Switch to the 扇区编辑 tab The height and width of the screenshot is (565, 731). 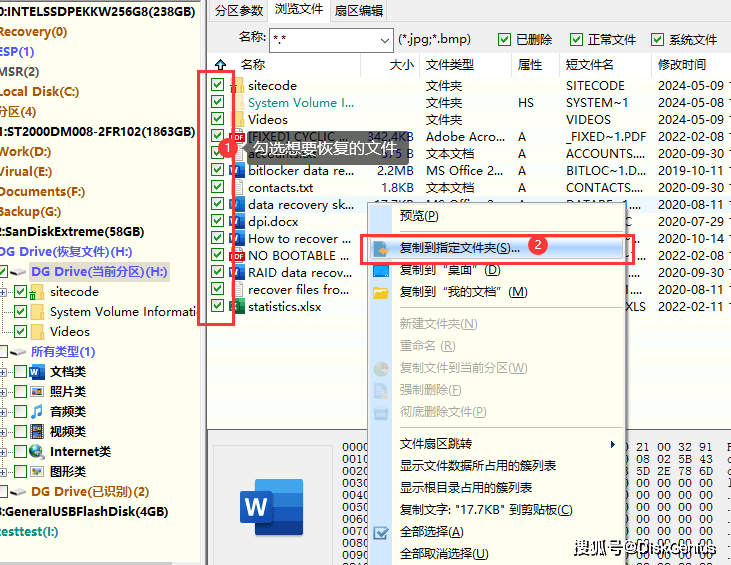pos(358,10)
